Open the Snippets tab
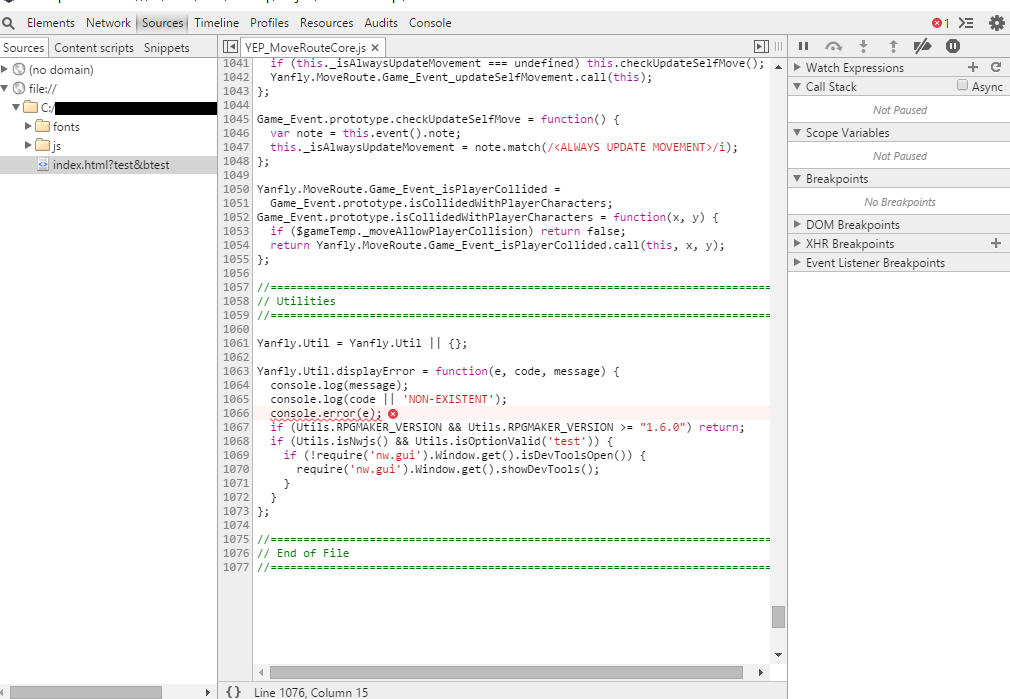Screen dimensions: 1010x699 click(x=167, y=48)
